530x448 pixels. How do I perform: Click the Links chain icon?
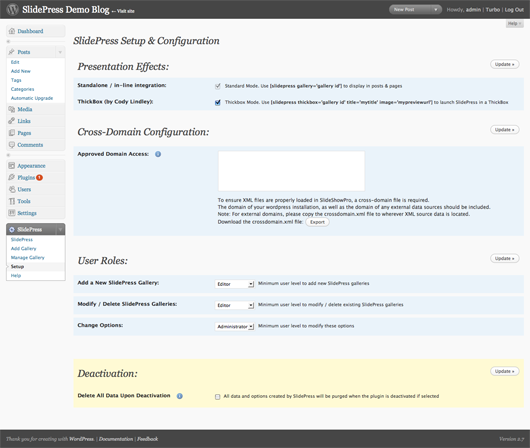click(12, 121)
